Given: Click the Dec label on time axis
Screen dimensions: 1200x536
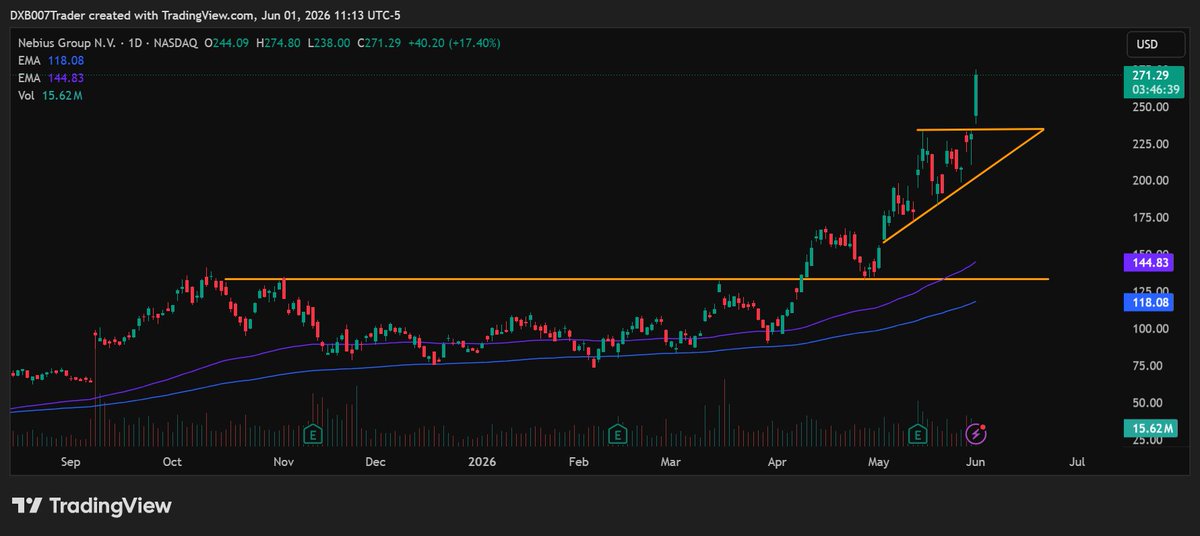Looking at the screenshot, I should tap(375, 463).
